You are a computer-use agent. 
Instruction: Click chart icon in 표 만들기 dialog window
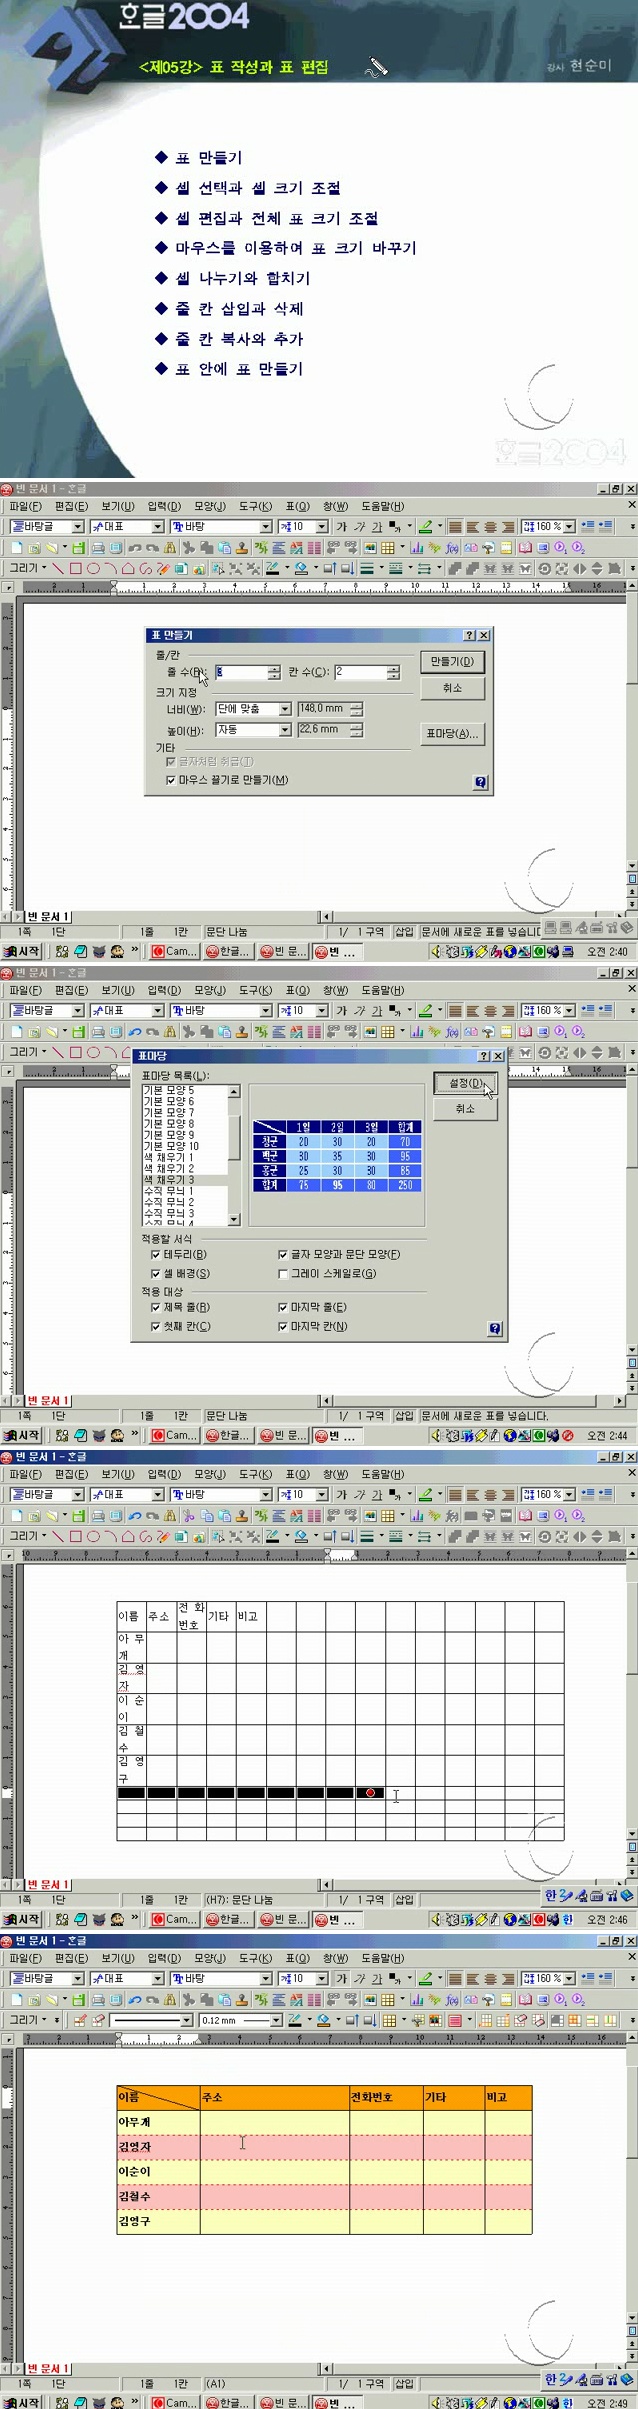coord(416,548)
